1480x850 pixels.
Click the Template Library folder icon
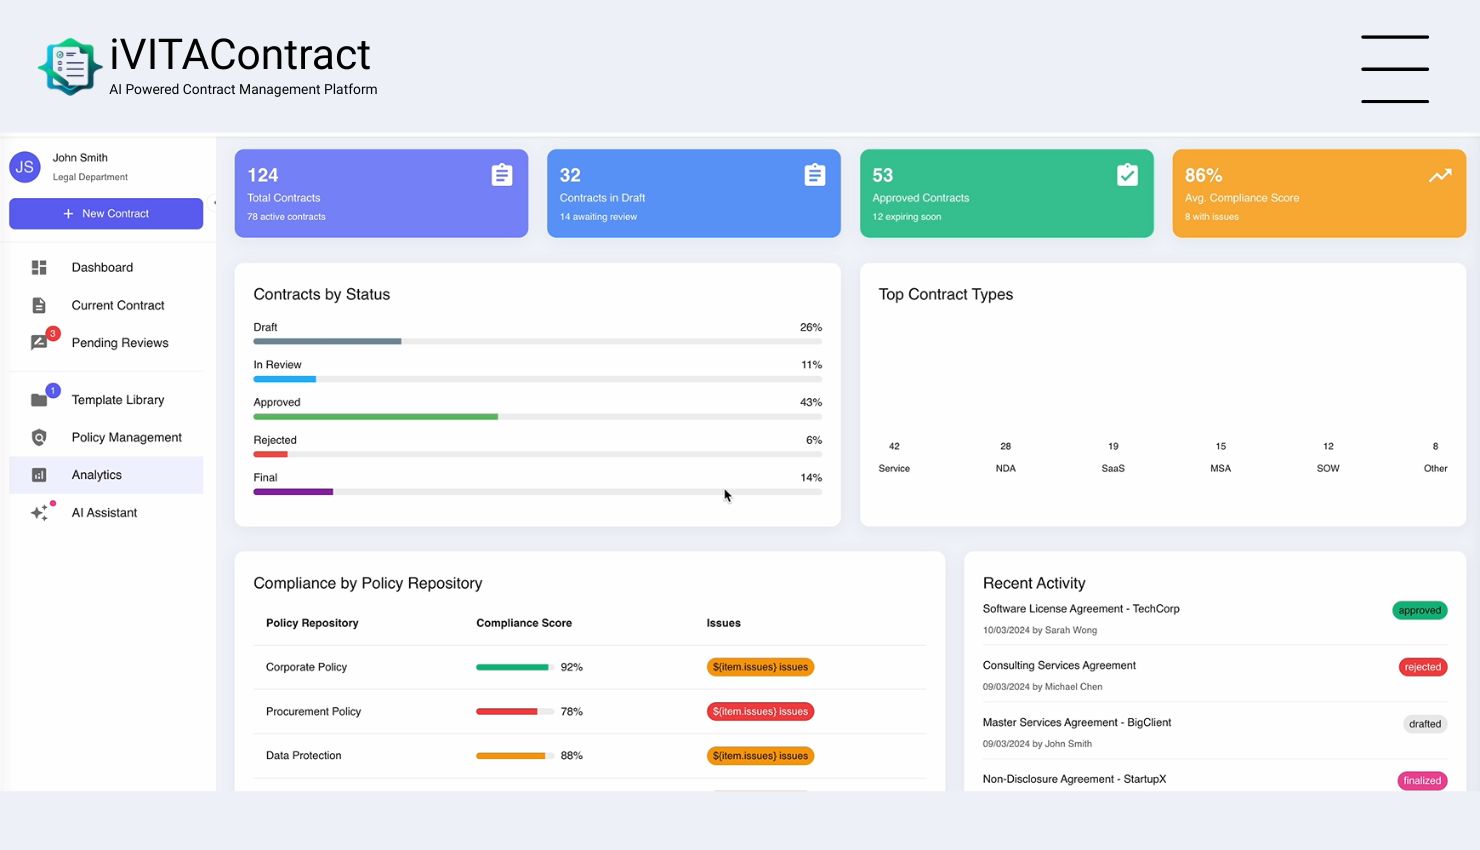pos(40,400)
